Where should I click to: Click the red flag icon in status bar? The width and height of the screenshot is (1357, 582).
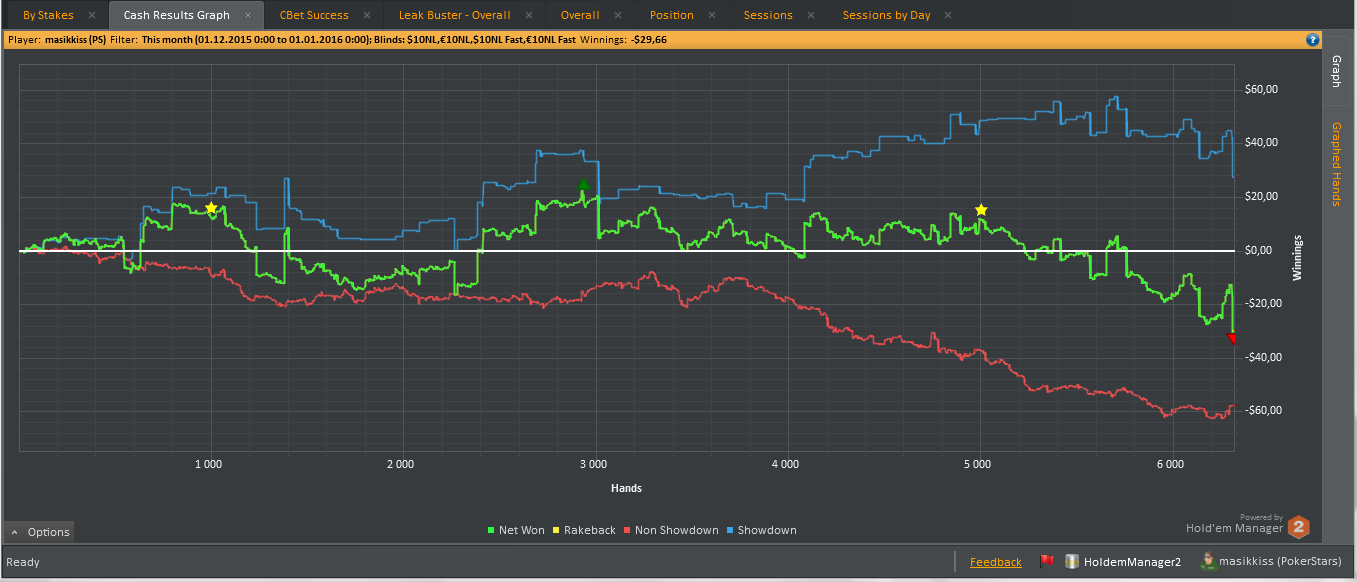(1047, 562)
